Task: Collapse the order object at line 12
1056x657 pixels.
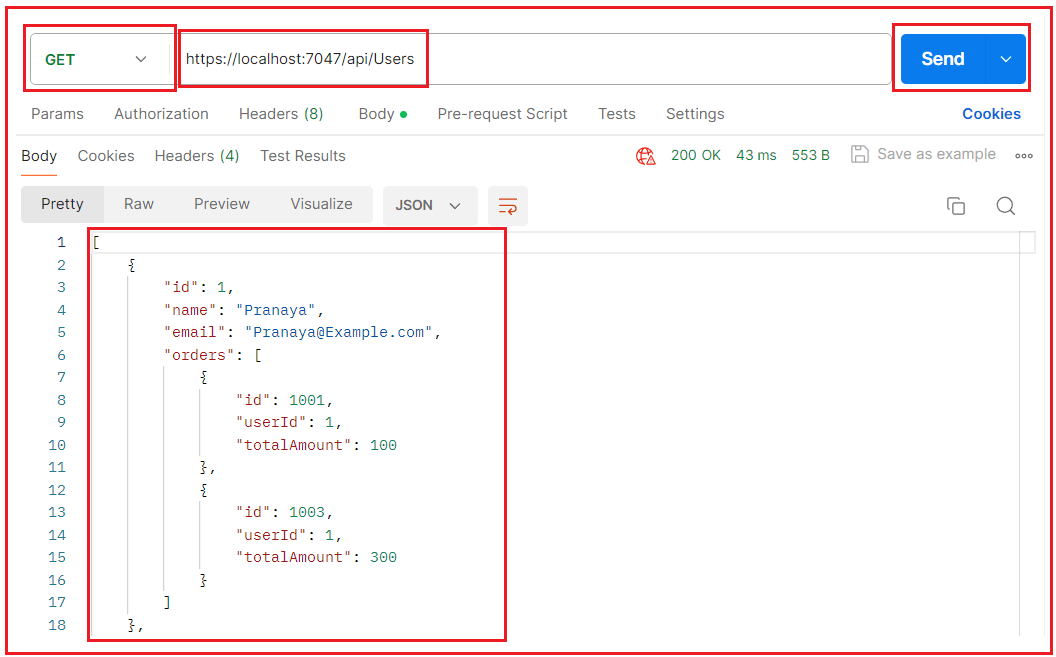Action: click(x=203, y=490)
